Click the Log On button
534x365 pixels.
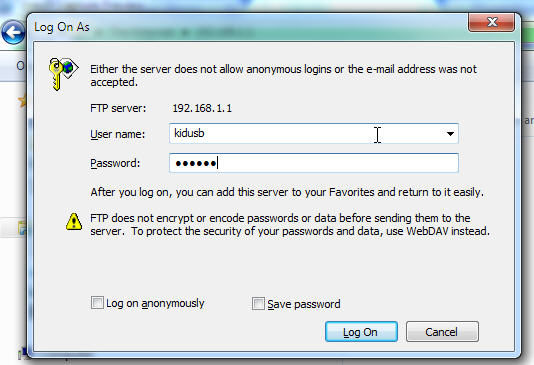[x=361, y=332]
